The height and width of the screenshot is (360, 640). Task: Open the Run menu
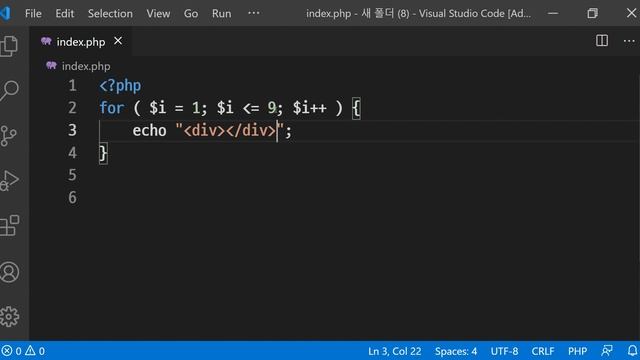(x=221, y=13)
